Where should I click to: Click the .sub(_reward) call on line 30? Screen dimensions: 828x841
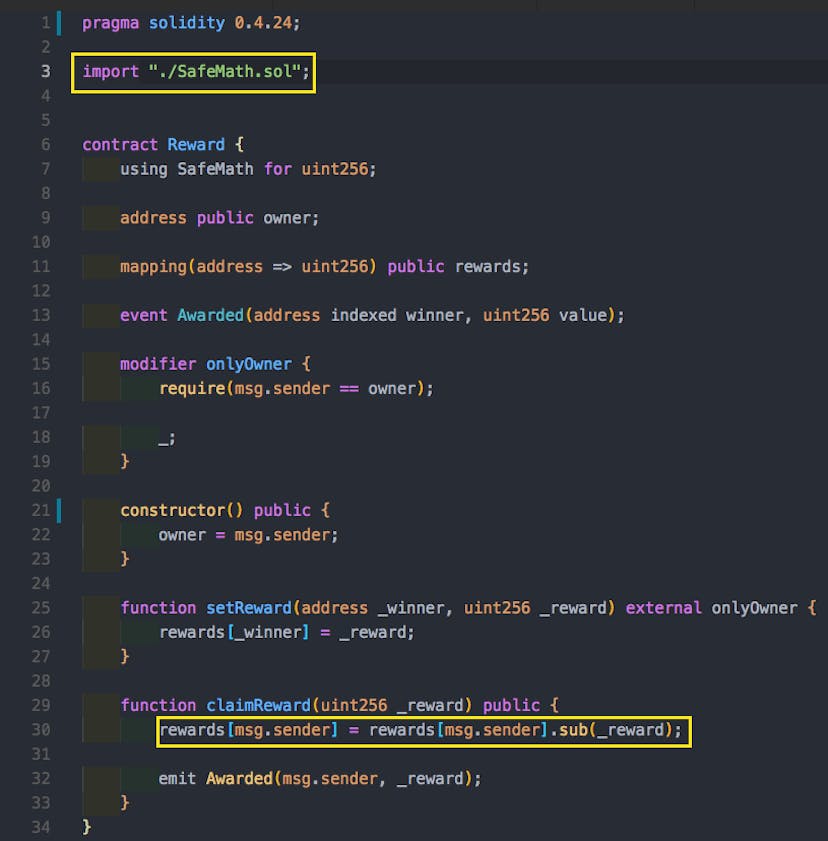[x=613, y=730]
